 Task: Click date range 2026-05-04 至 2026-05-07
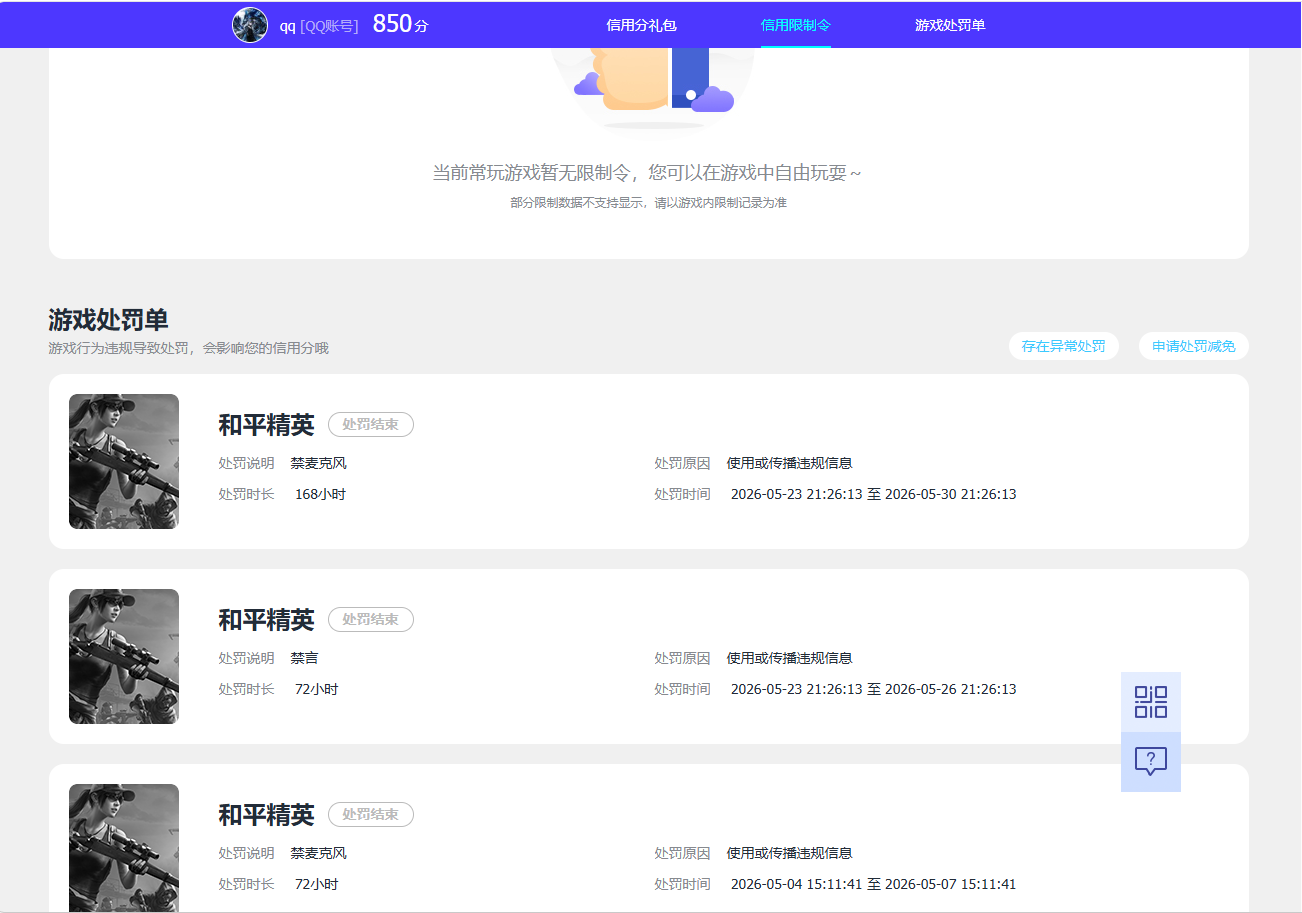(x=874, y=884)
